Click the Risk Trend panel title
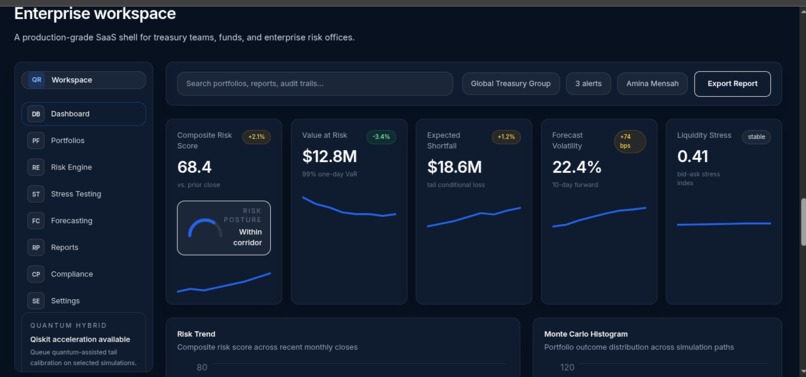 [196, 334]
